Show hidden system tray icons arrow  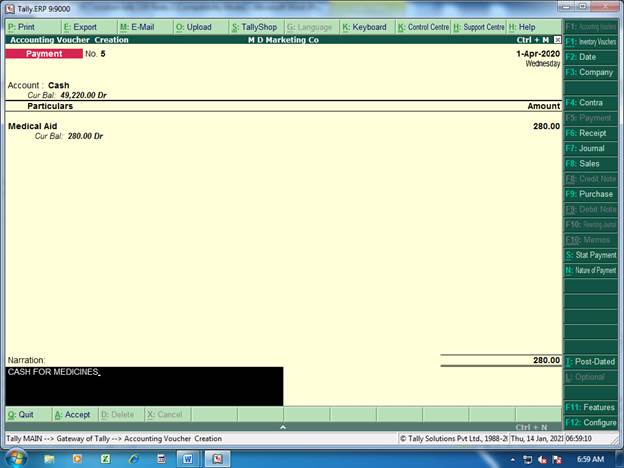point(513,460)
